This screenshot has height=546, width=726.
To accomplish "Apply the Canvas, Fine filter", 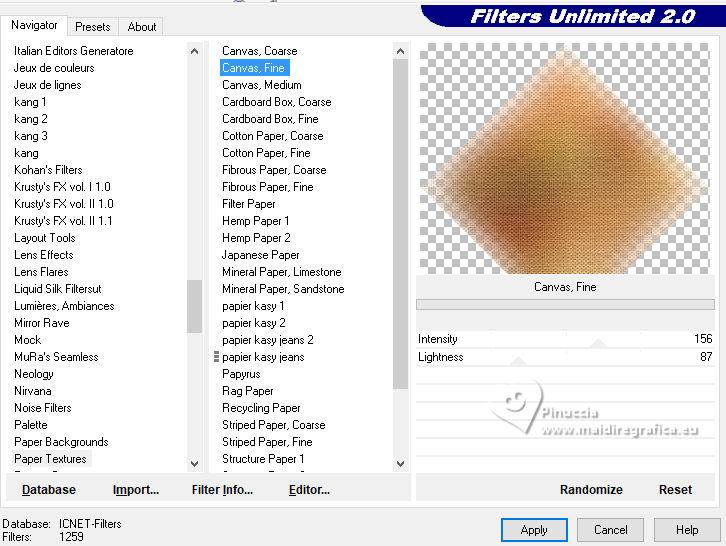I will [x=534, y=530].
